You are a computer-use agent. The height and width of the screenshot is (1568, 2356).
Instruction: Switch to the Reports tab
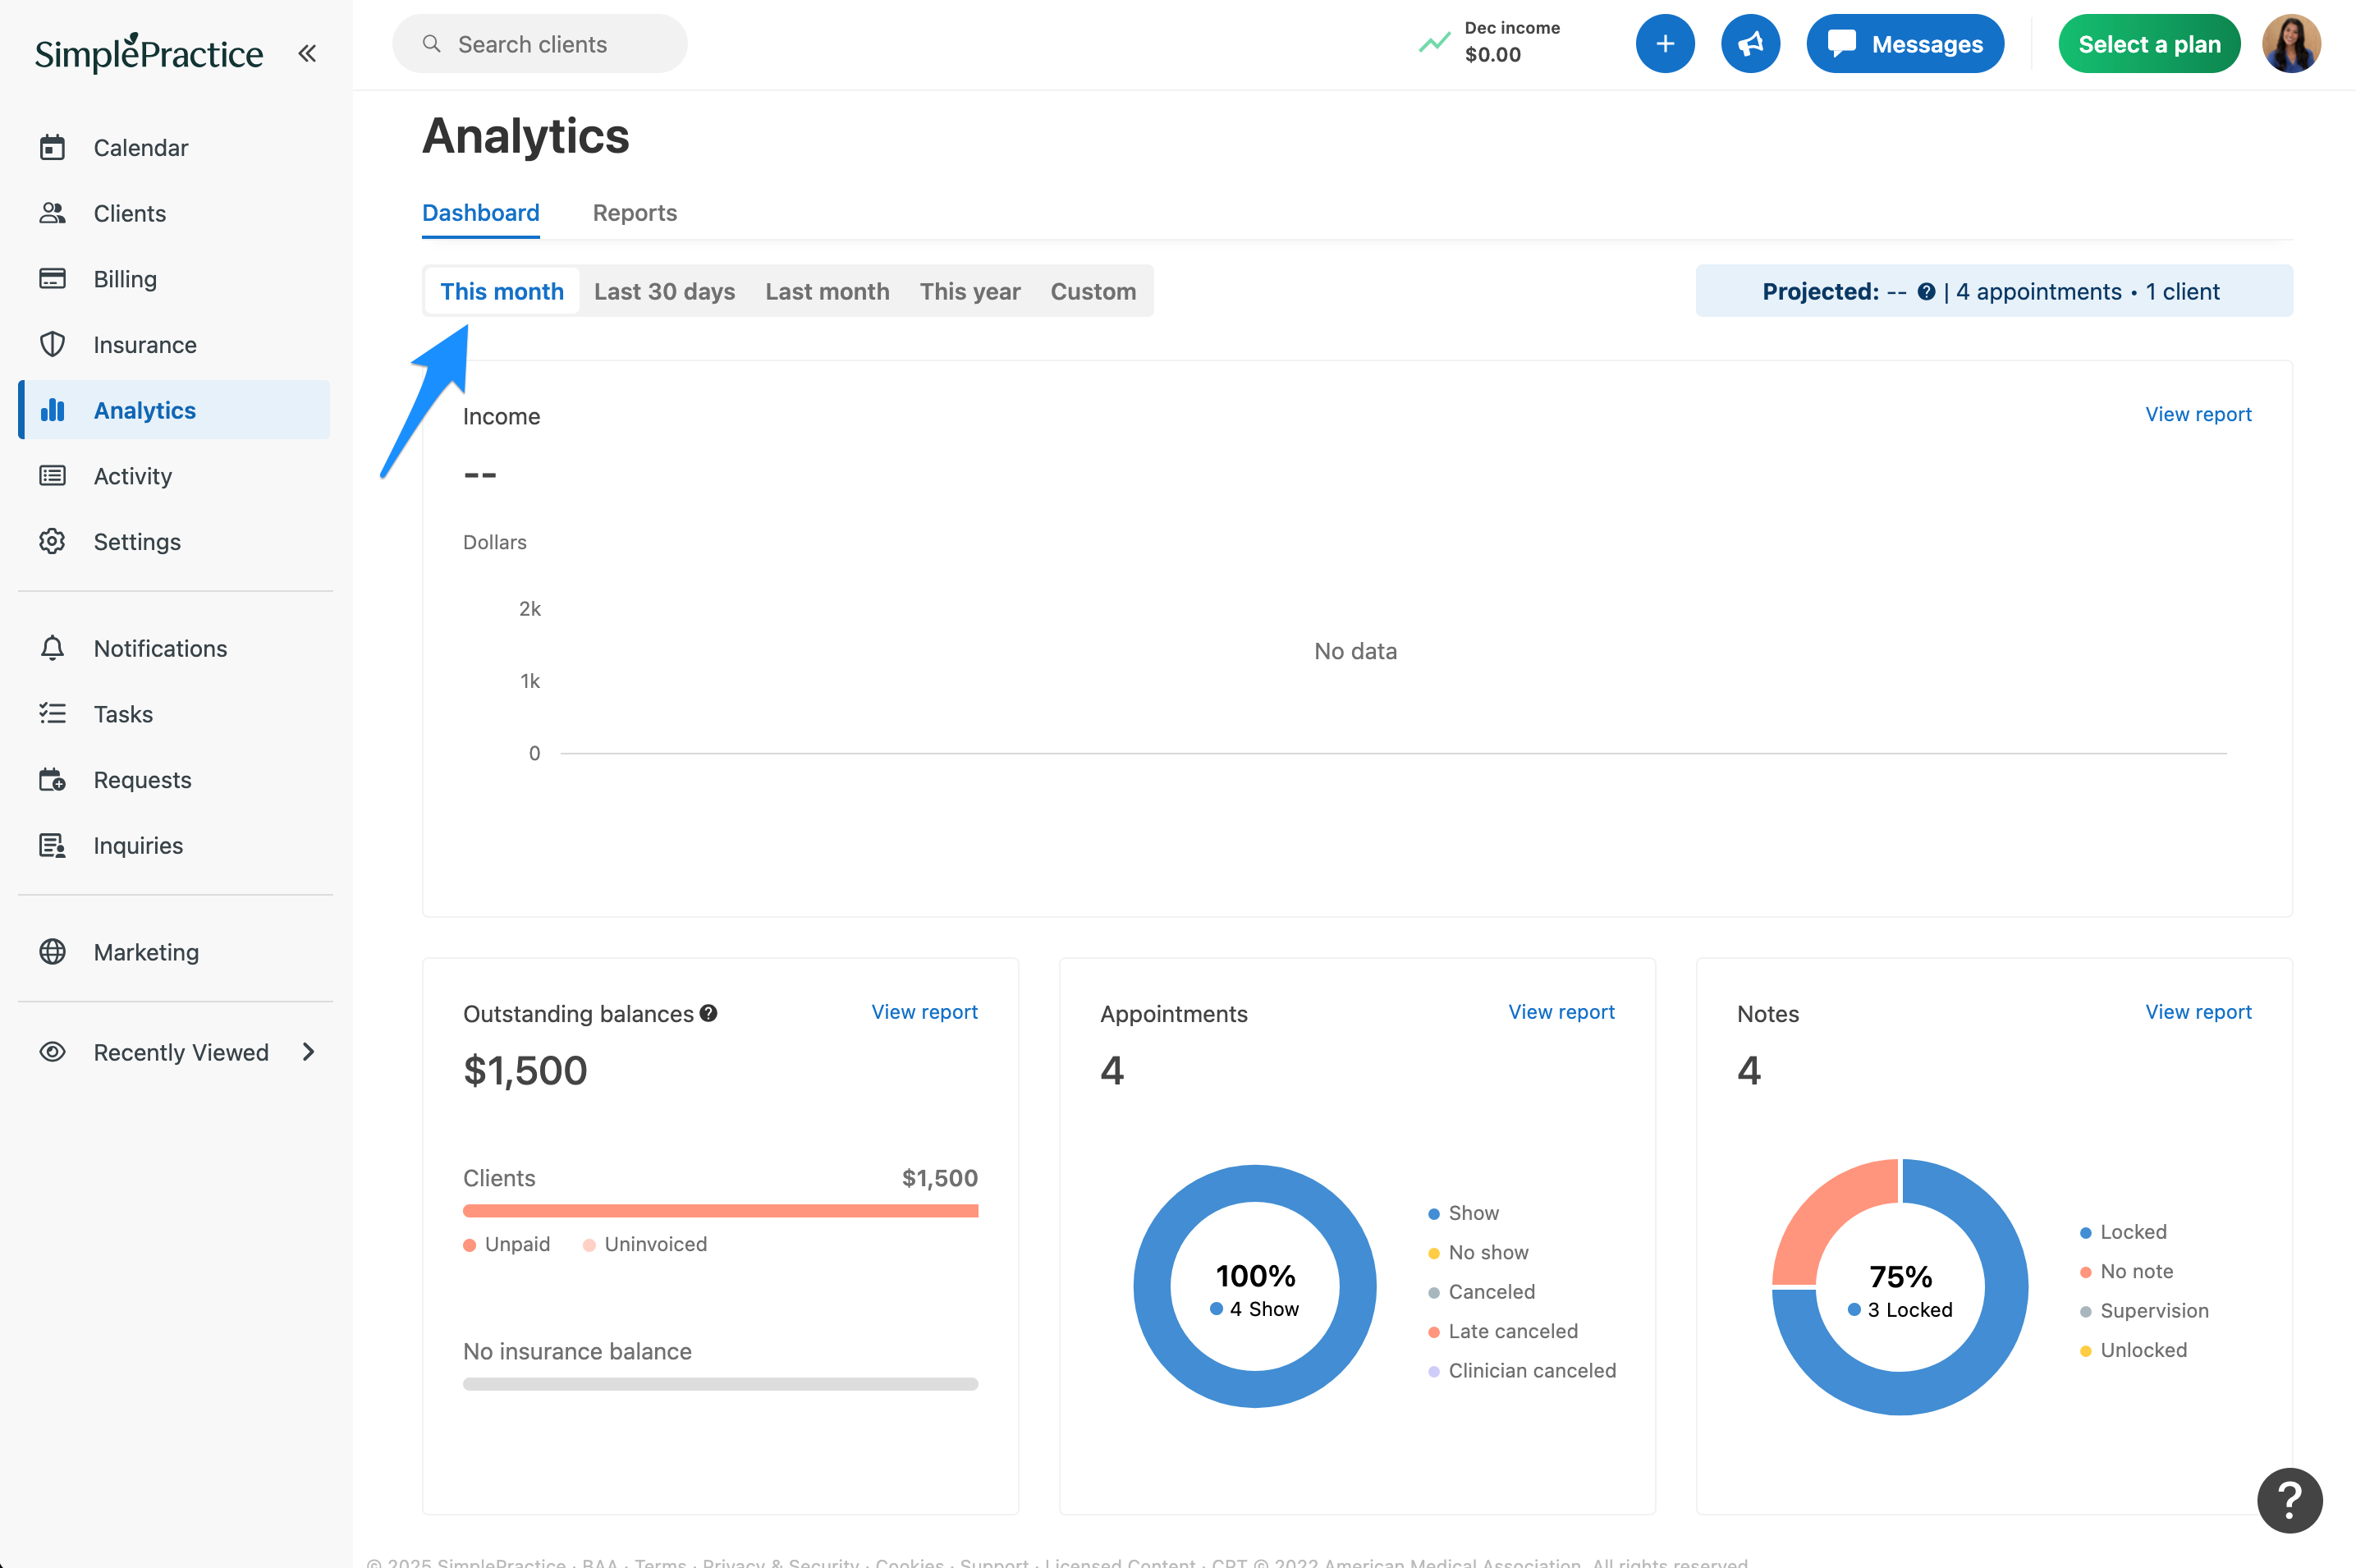[634, 212]
